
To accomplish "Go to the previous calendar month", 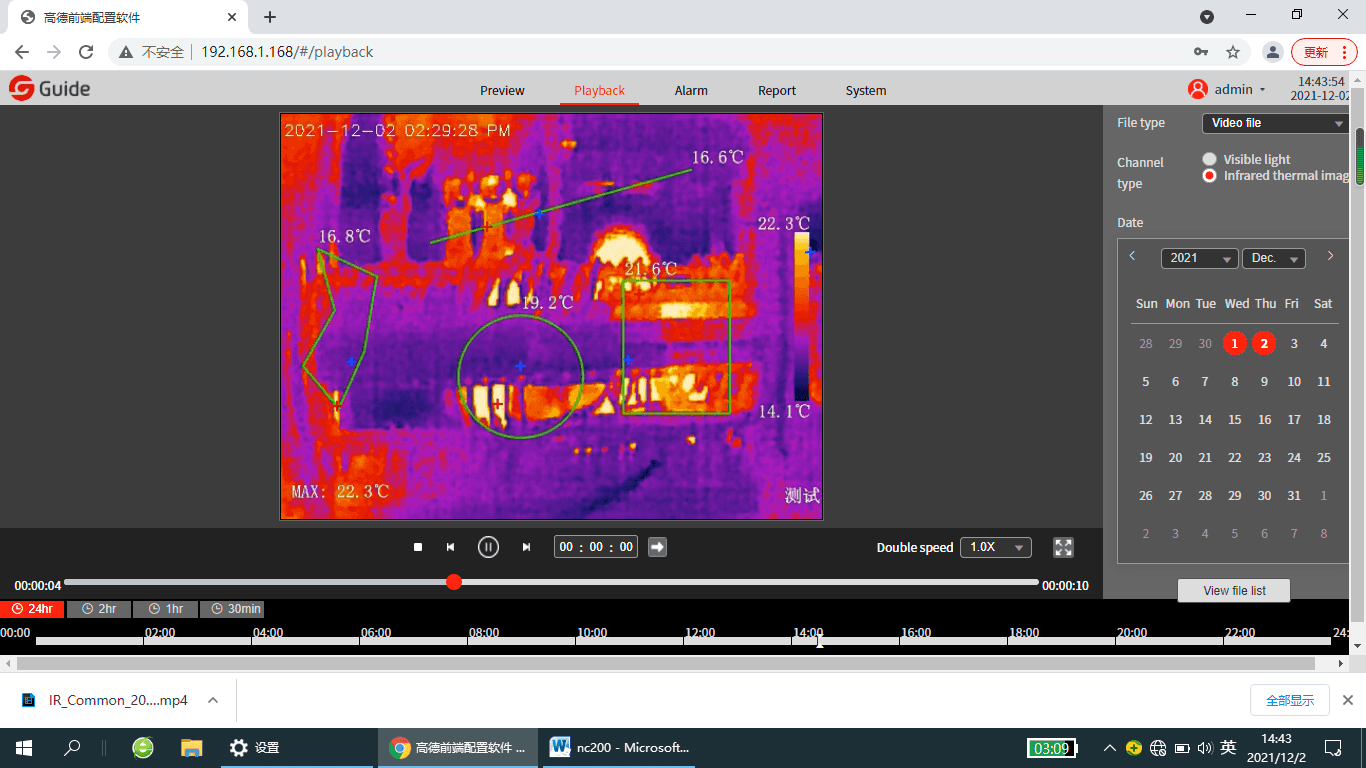I will coord(1132,256).
